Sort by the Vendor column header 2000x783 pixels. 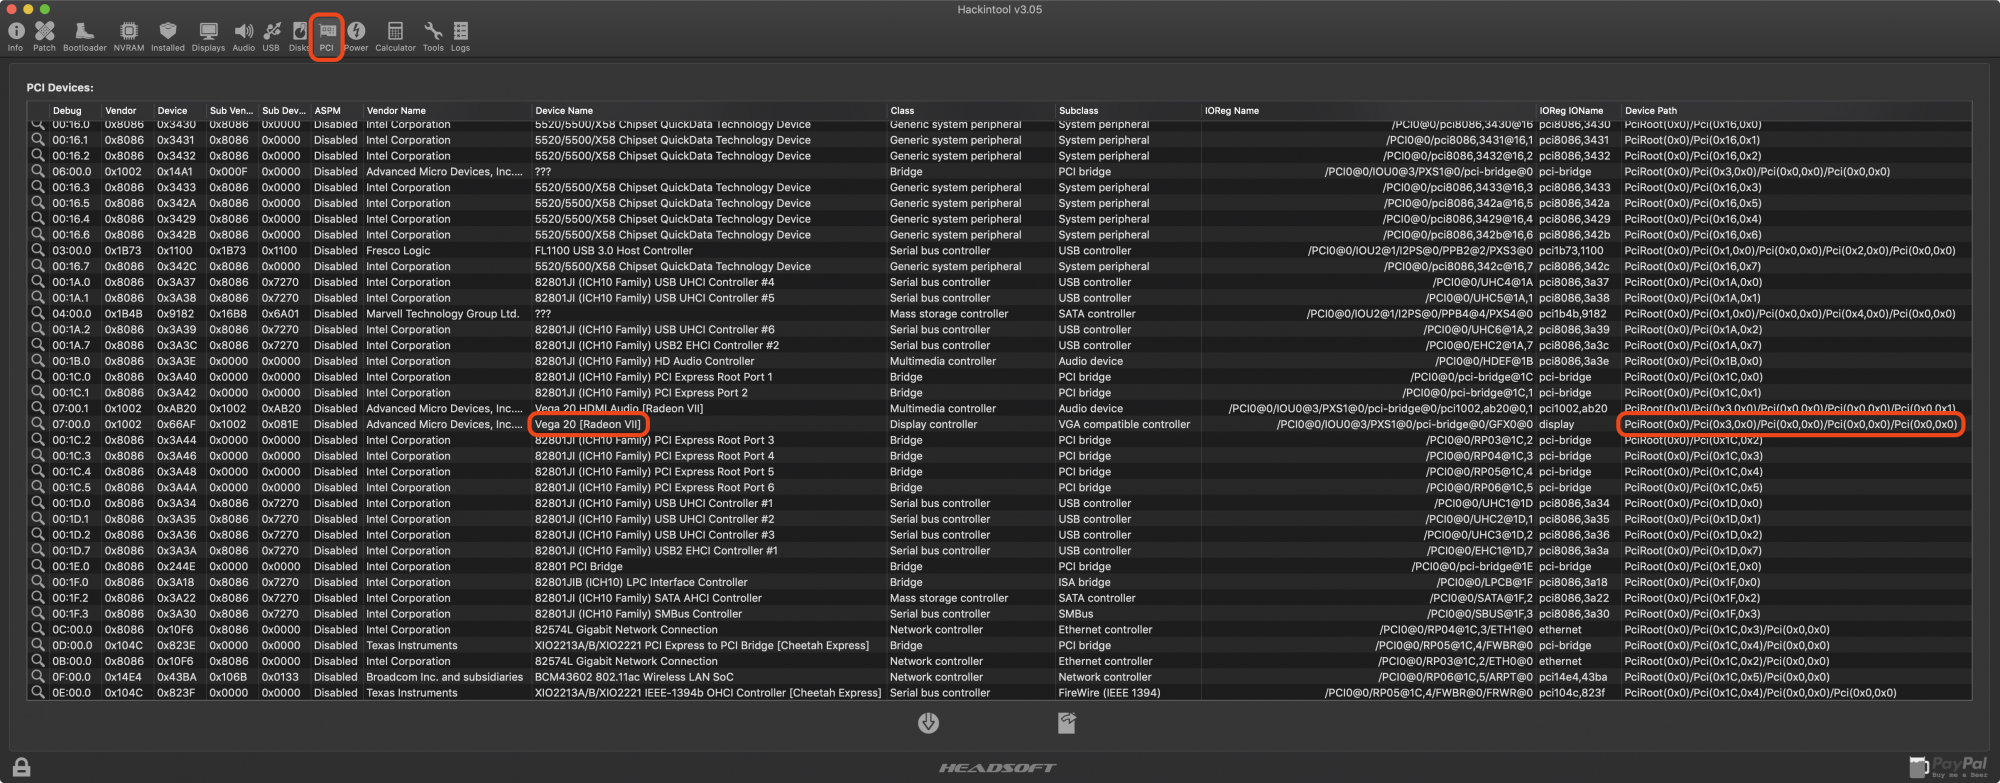coord(127,110)
